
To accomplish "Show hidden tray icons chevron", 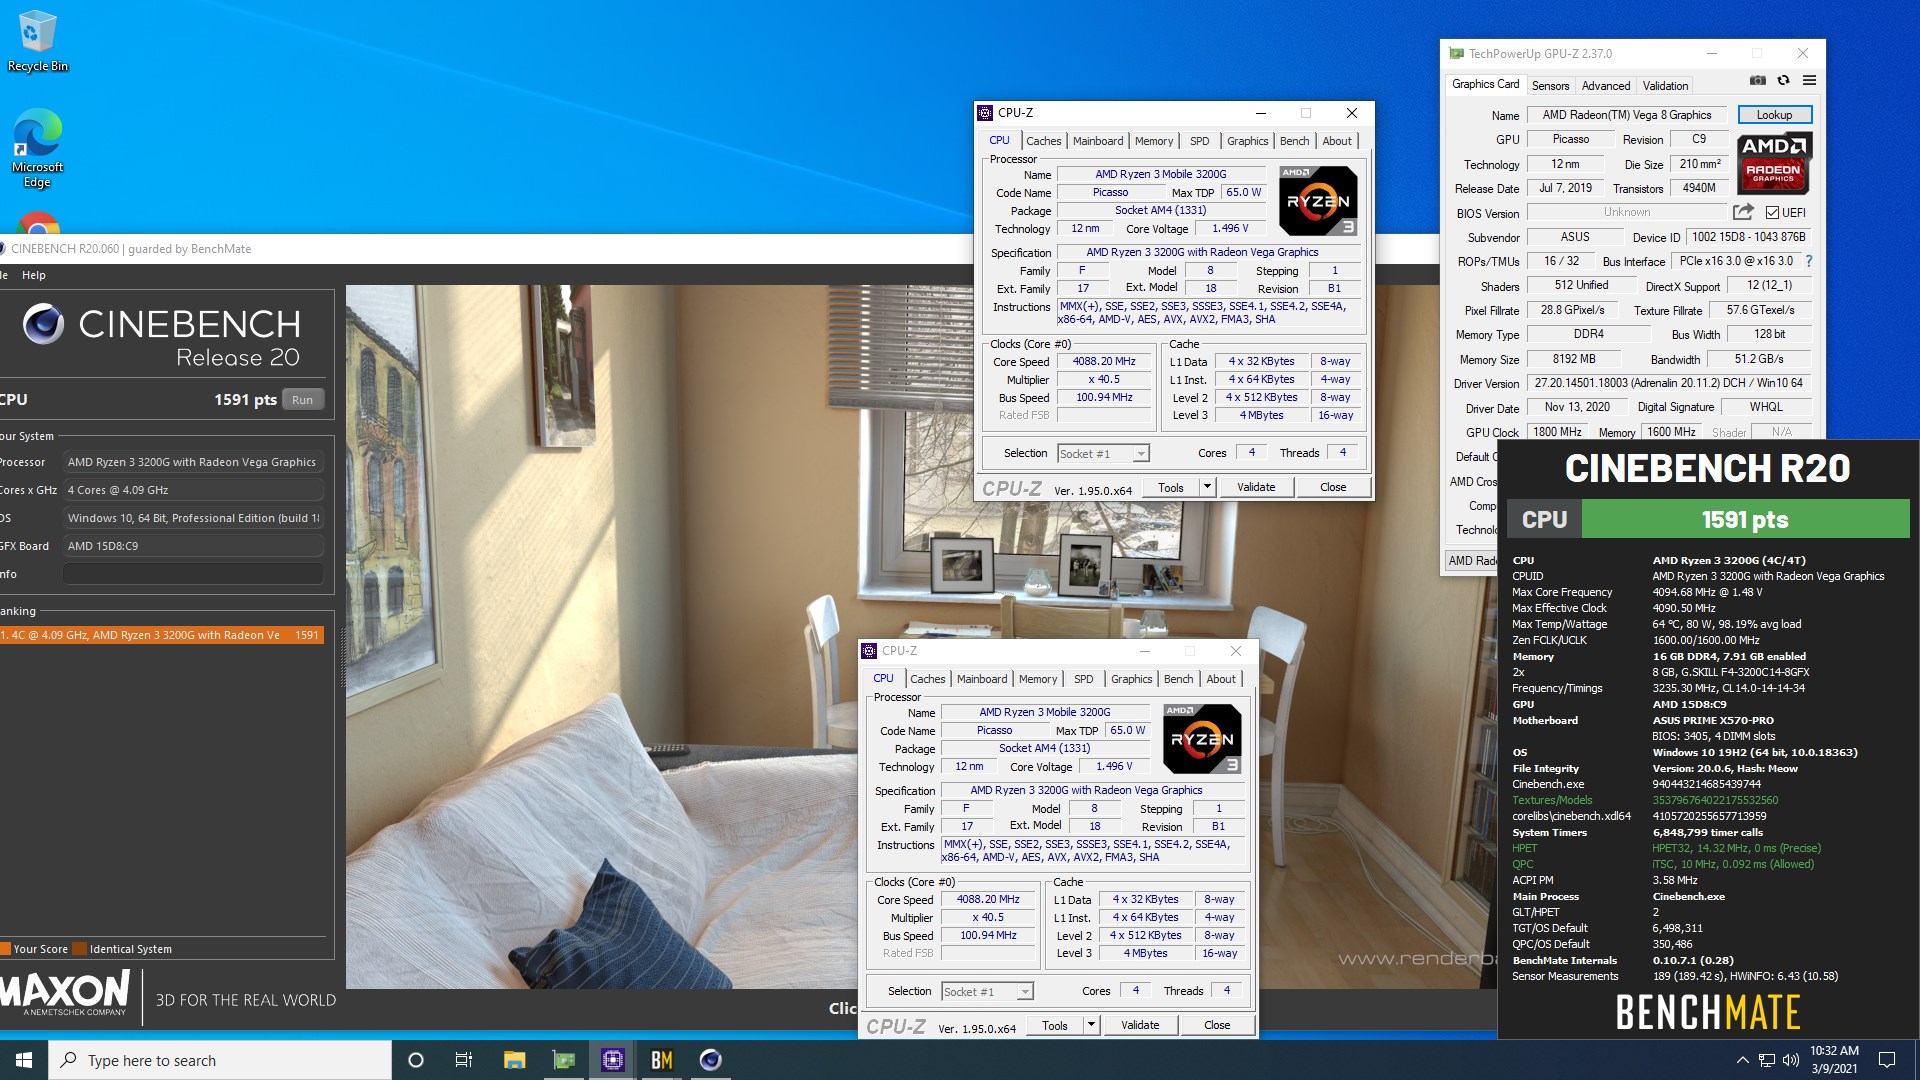I will 1742,1060.
